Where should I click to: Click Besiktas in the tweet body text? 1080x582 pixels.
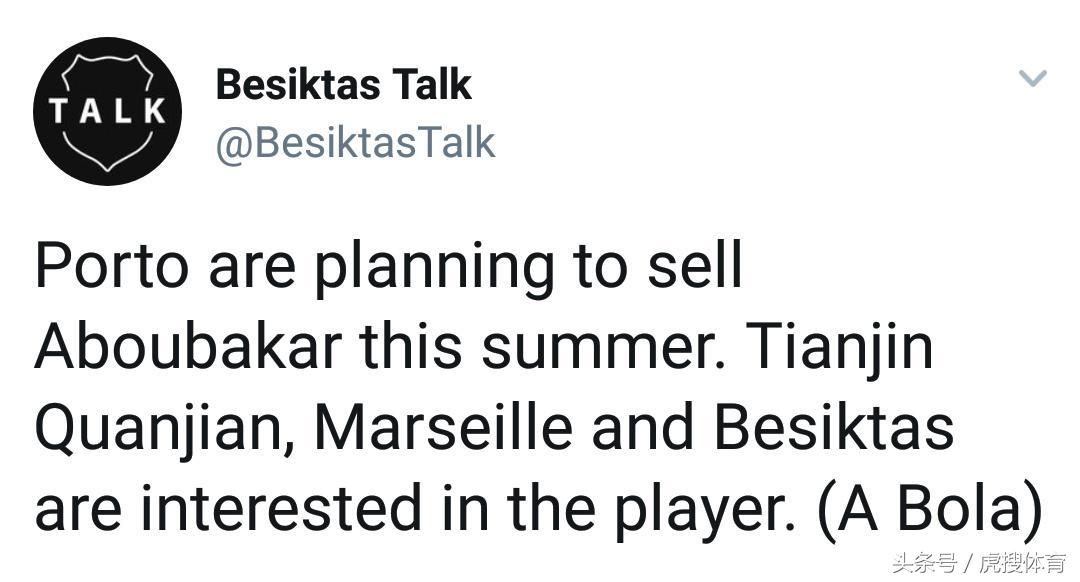coord(835,427)
